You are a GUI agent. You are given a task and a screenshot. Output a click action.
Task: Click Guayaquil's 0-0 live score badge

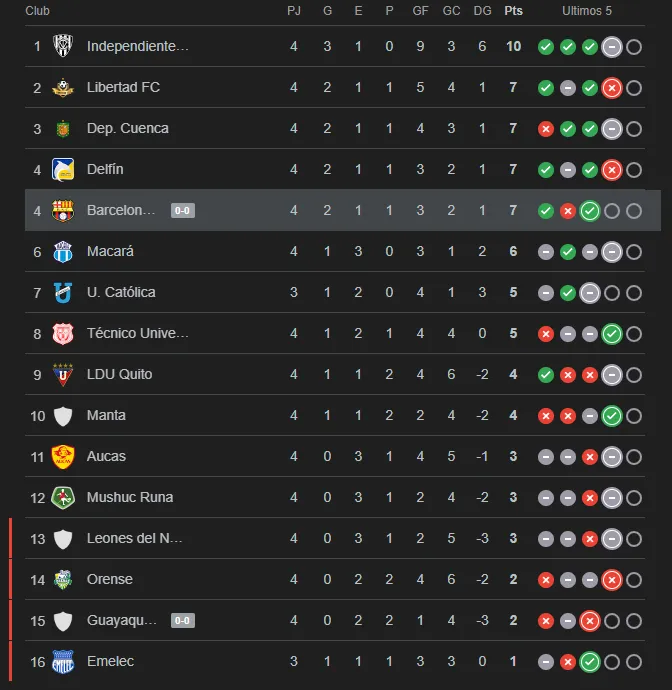pos(182,620)
